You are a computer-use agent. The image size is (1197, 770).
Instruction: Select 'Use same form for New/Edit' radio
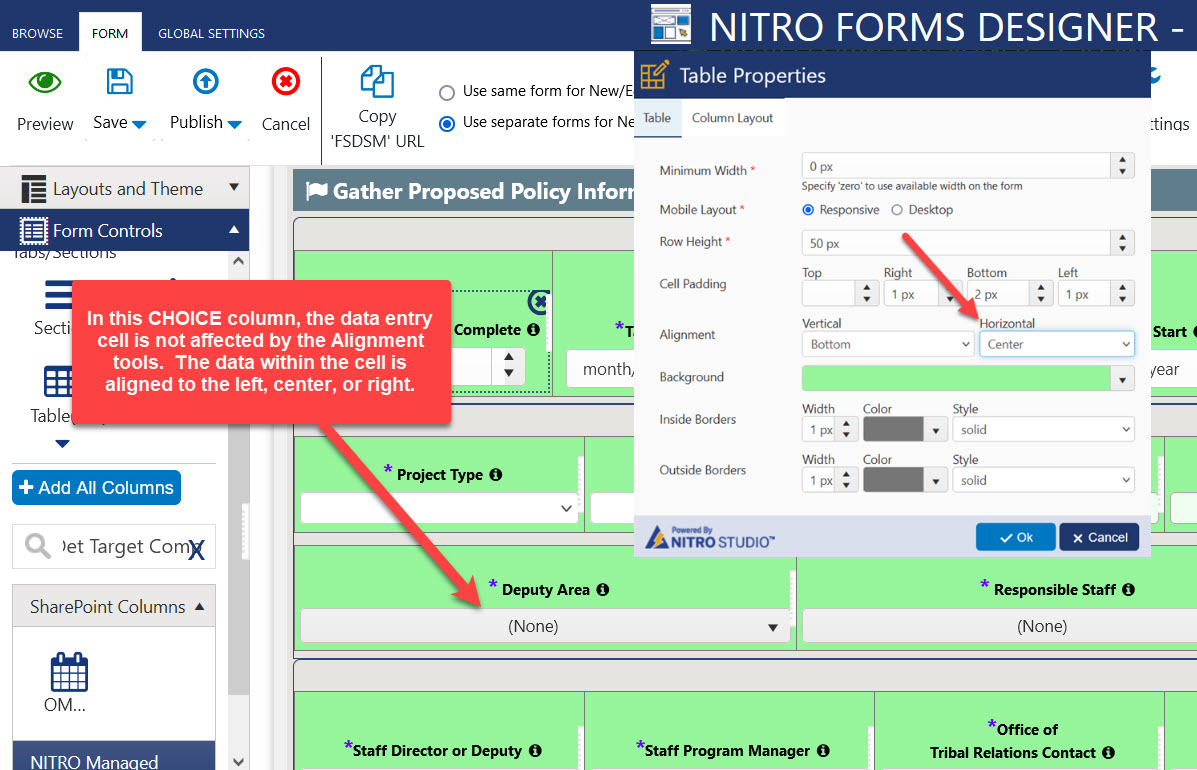click(x=447, y=93)
